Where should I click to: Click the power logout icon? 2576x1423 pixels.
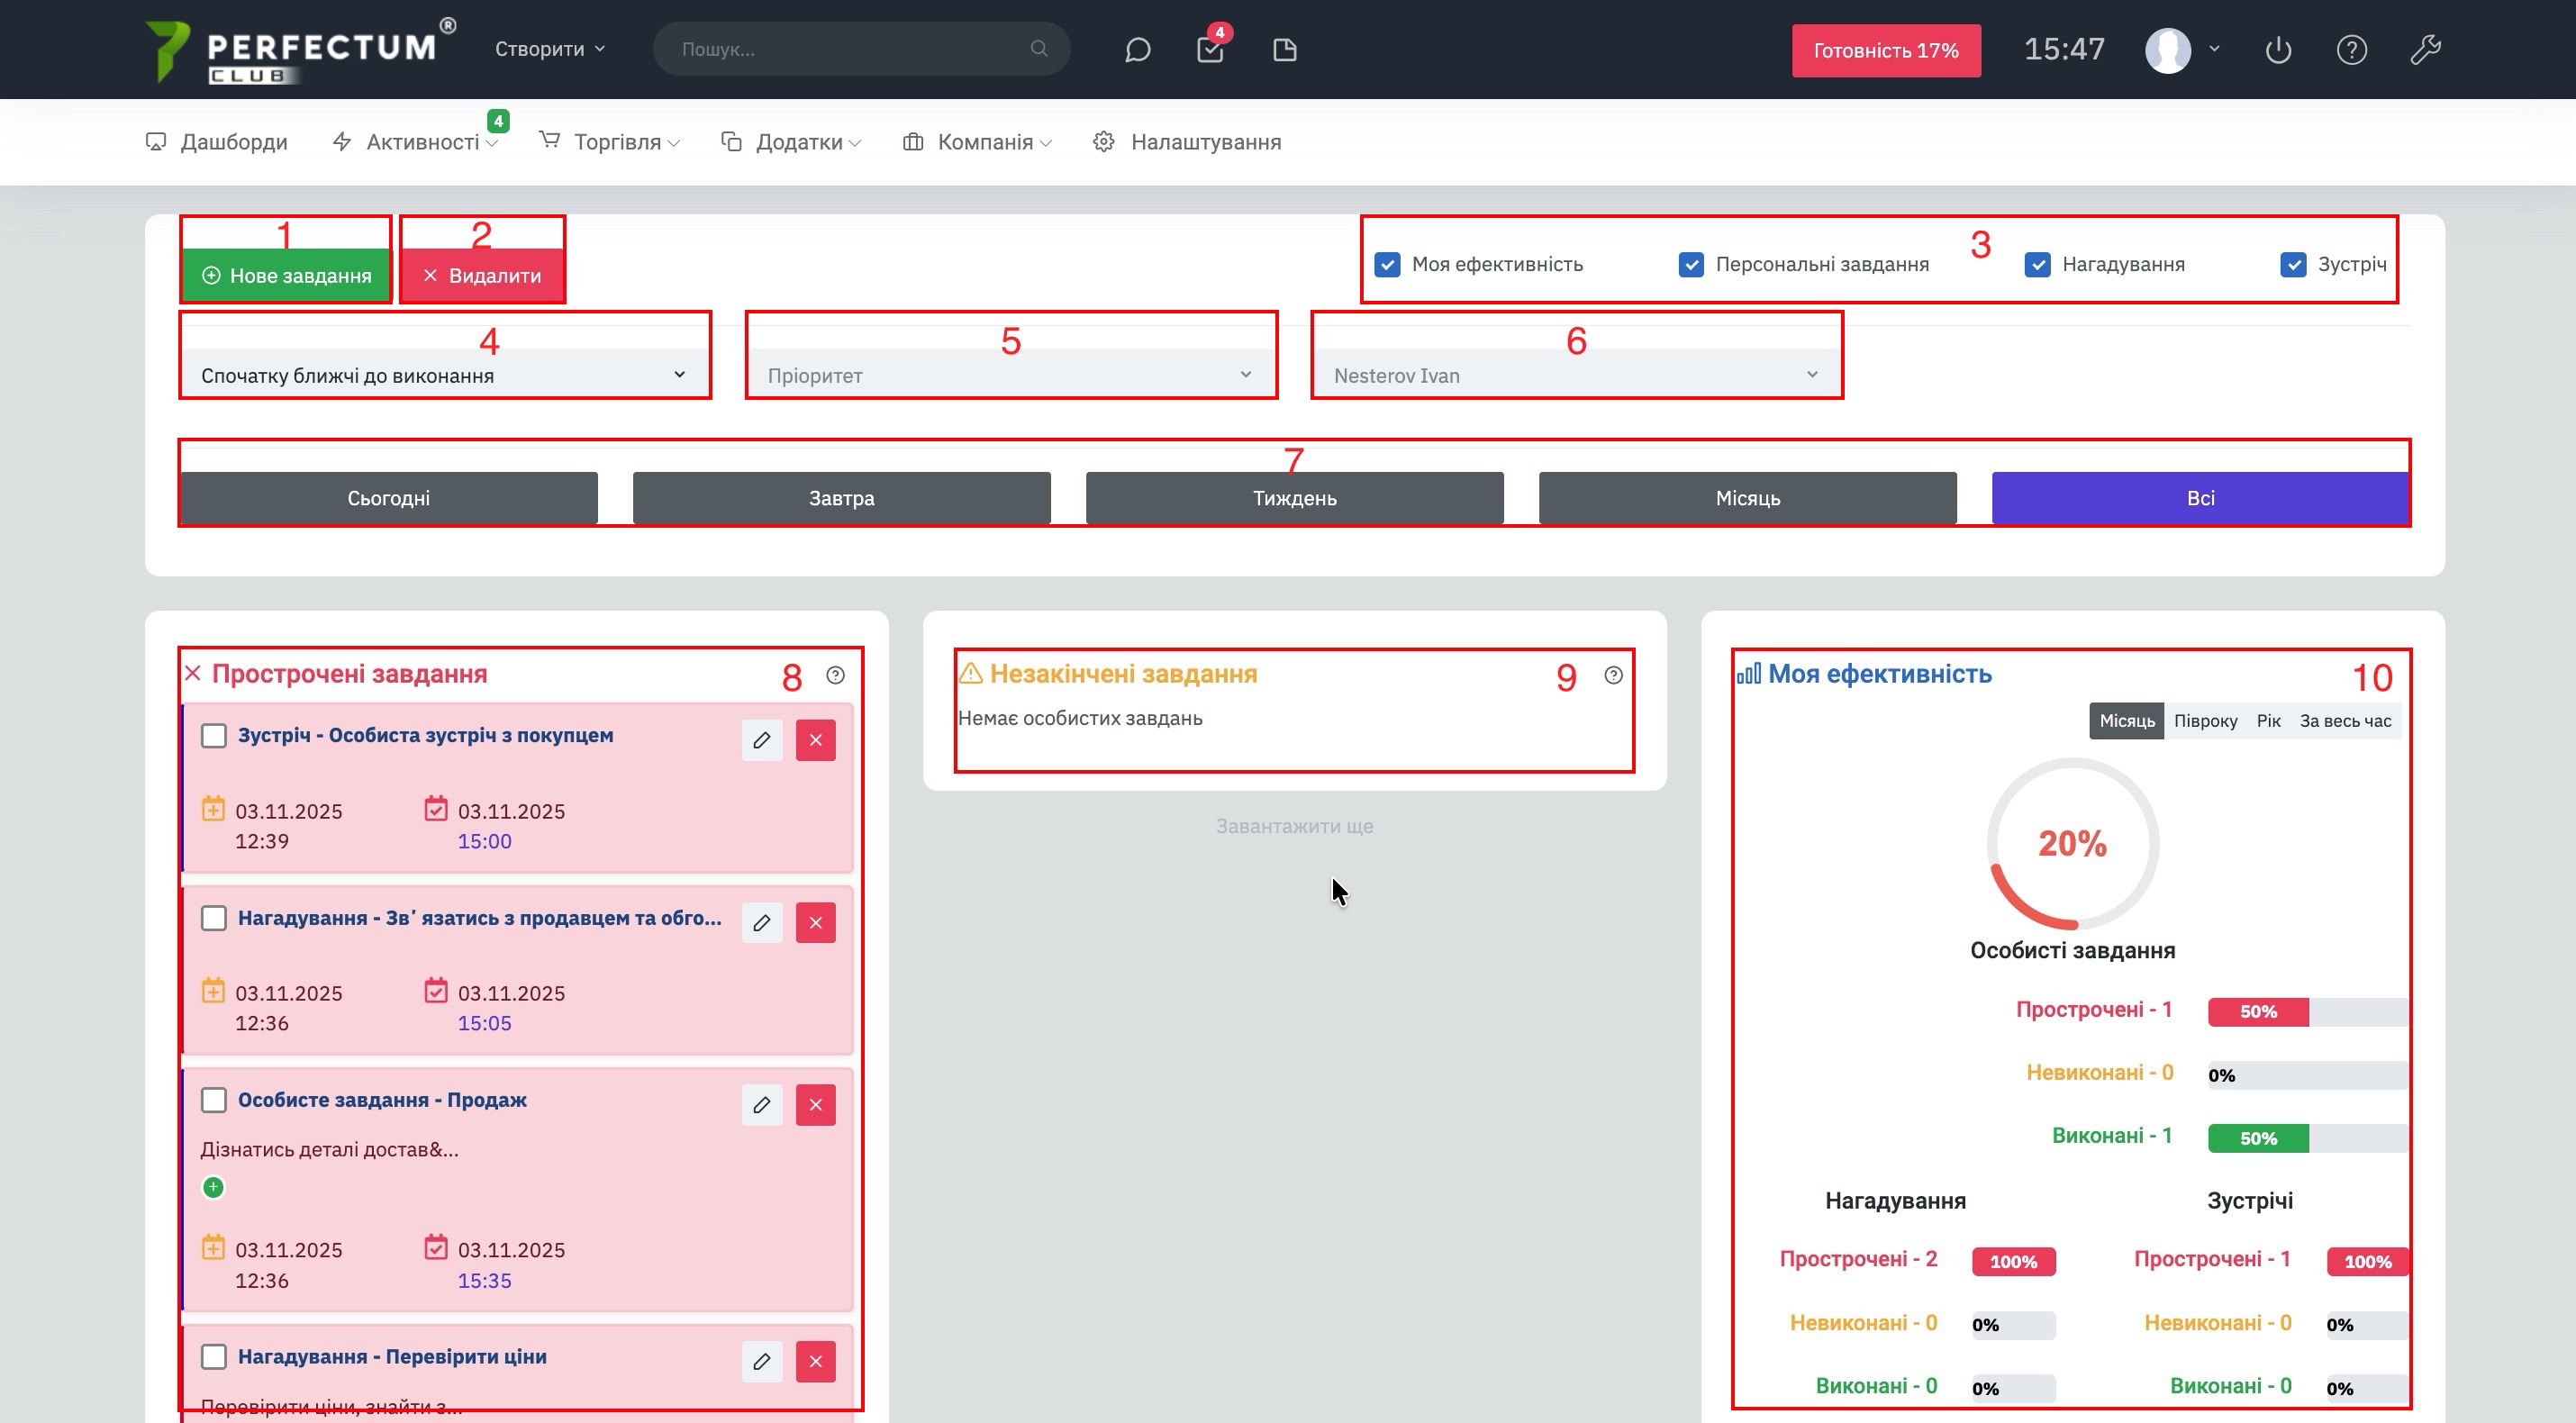coord(2278,50)
